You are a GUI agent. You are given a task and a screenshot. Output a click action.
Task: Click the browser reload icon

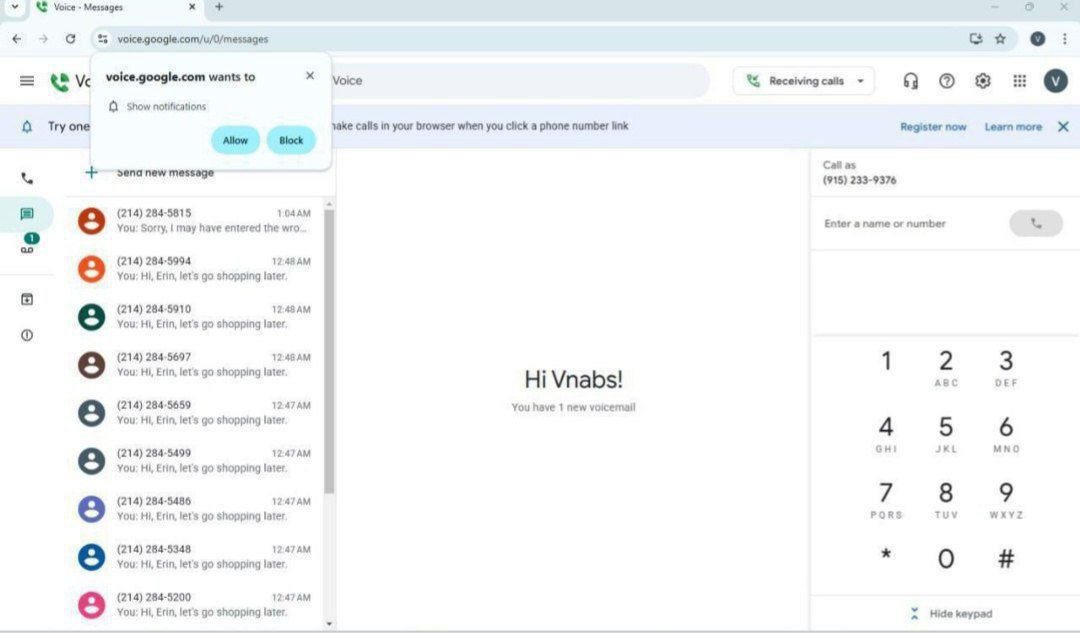70,39
